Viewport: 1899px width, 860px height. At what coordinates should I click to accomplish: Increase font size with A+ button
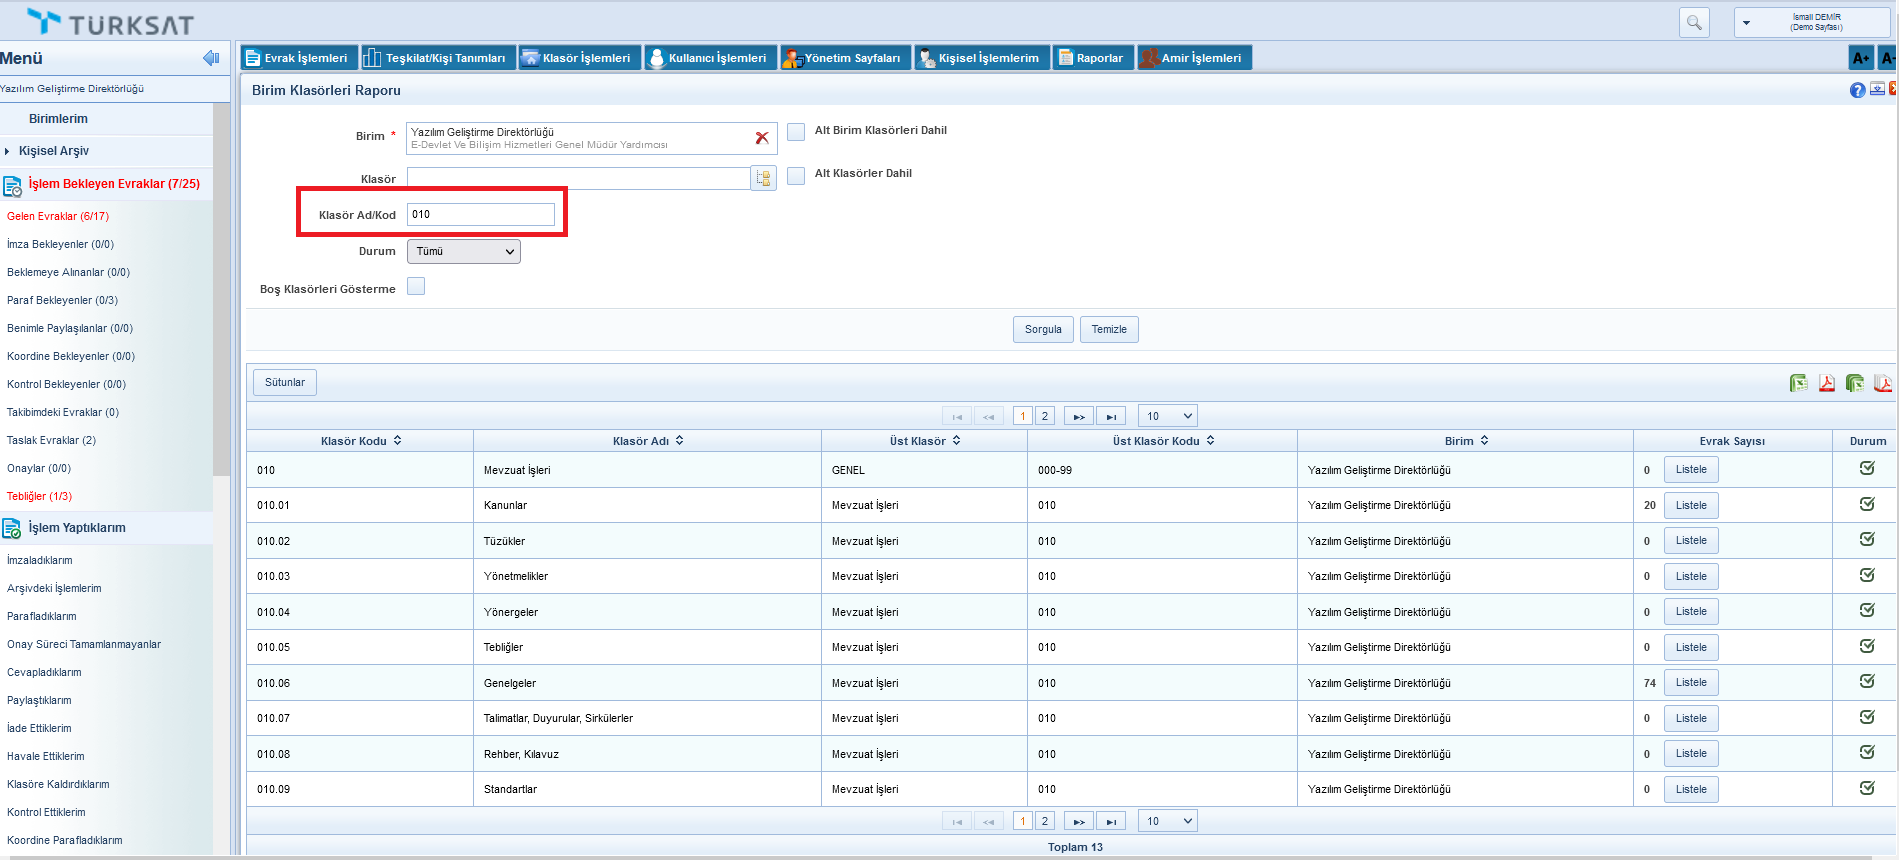pyautogui.click(x=1860, y=58)
